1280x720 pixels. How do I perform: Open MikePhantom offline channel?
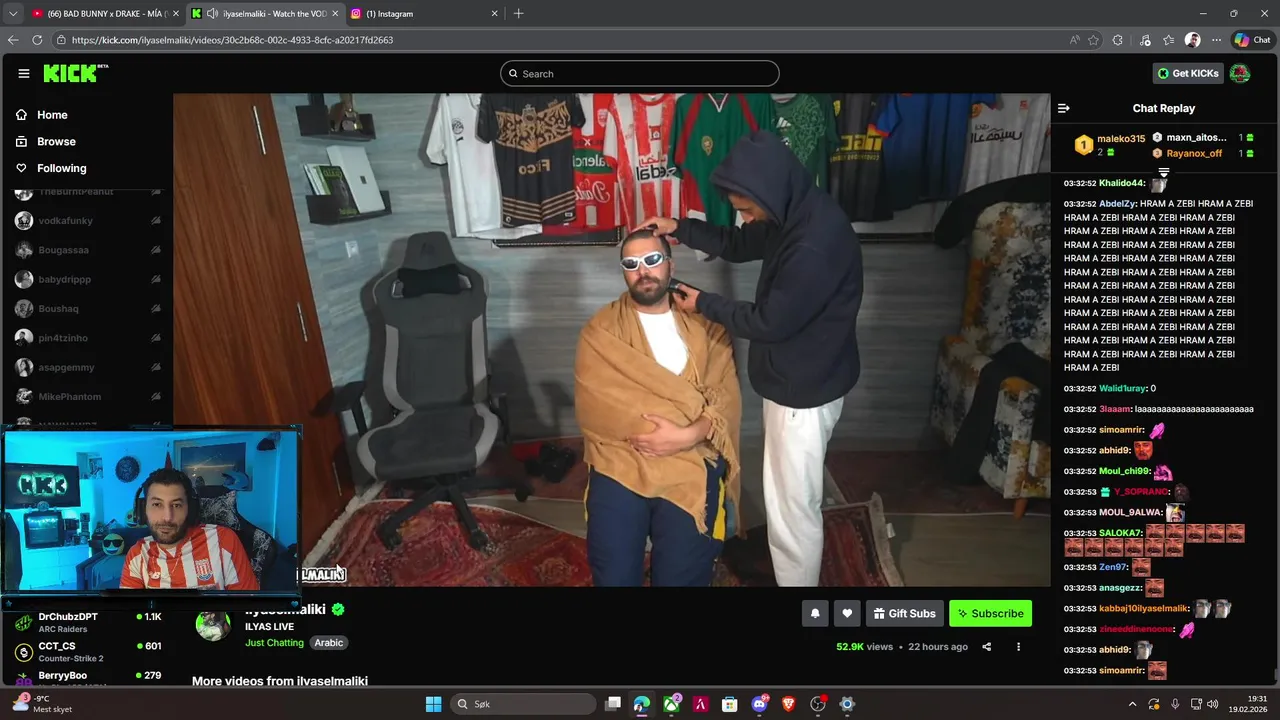[x=87, y=397]
